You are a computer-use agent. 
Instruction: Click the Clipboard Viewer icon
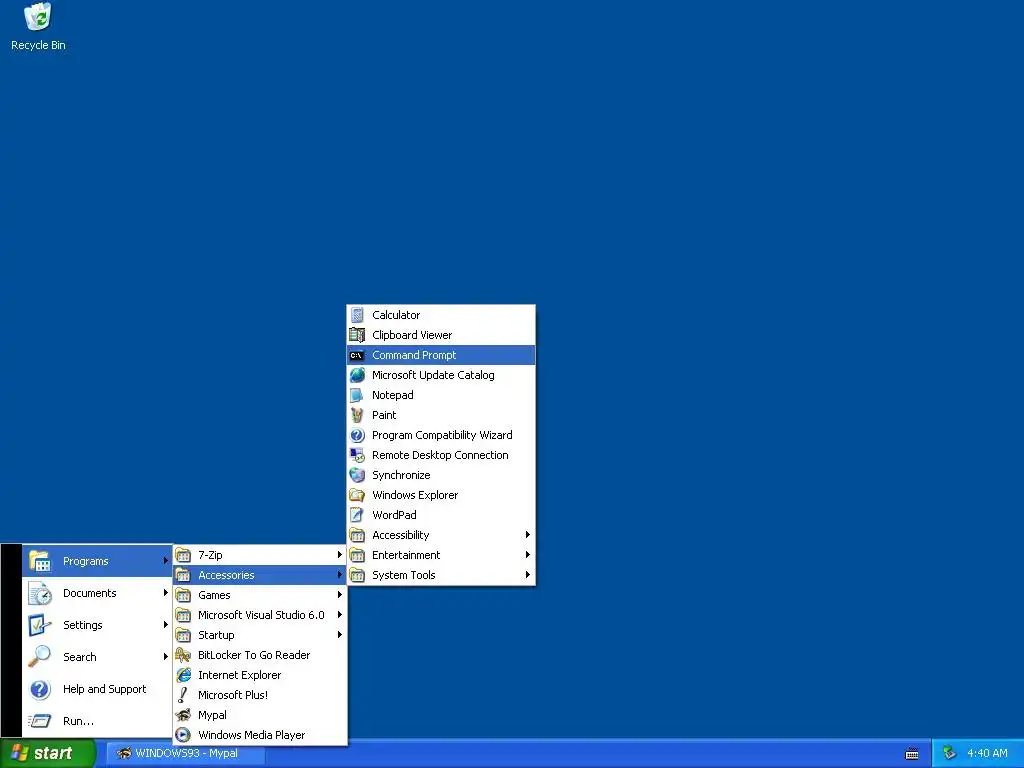point(357,335)
